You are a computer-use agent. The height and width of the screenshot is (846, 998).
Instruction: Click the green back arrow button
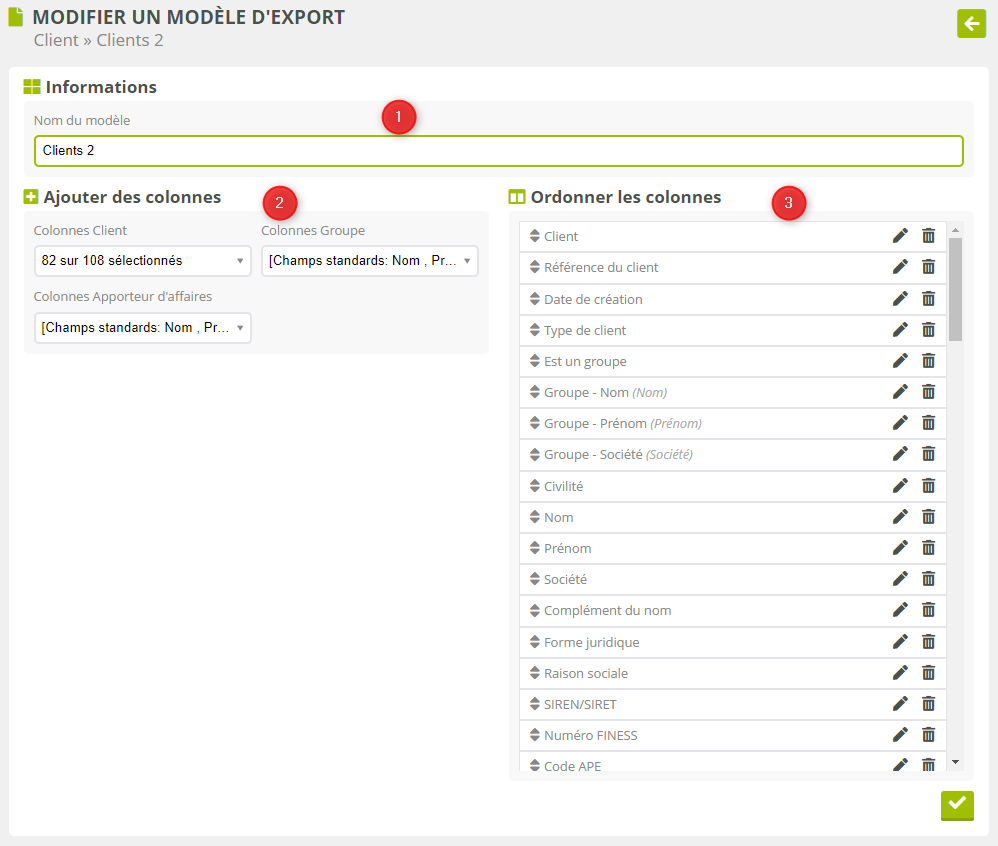[971, 24]
